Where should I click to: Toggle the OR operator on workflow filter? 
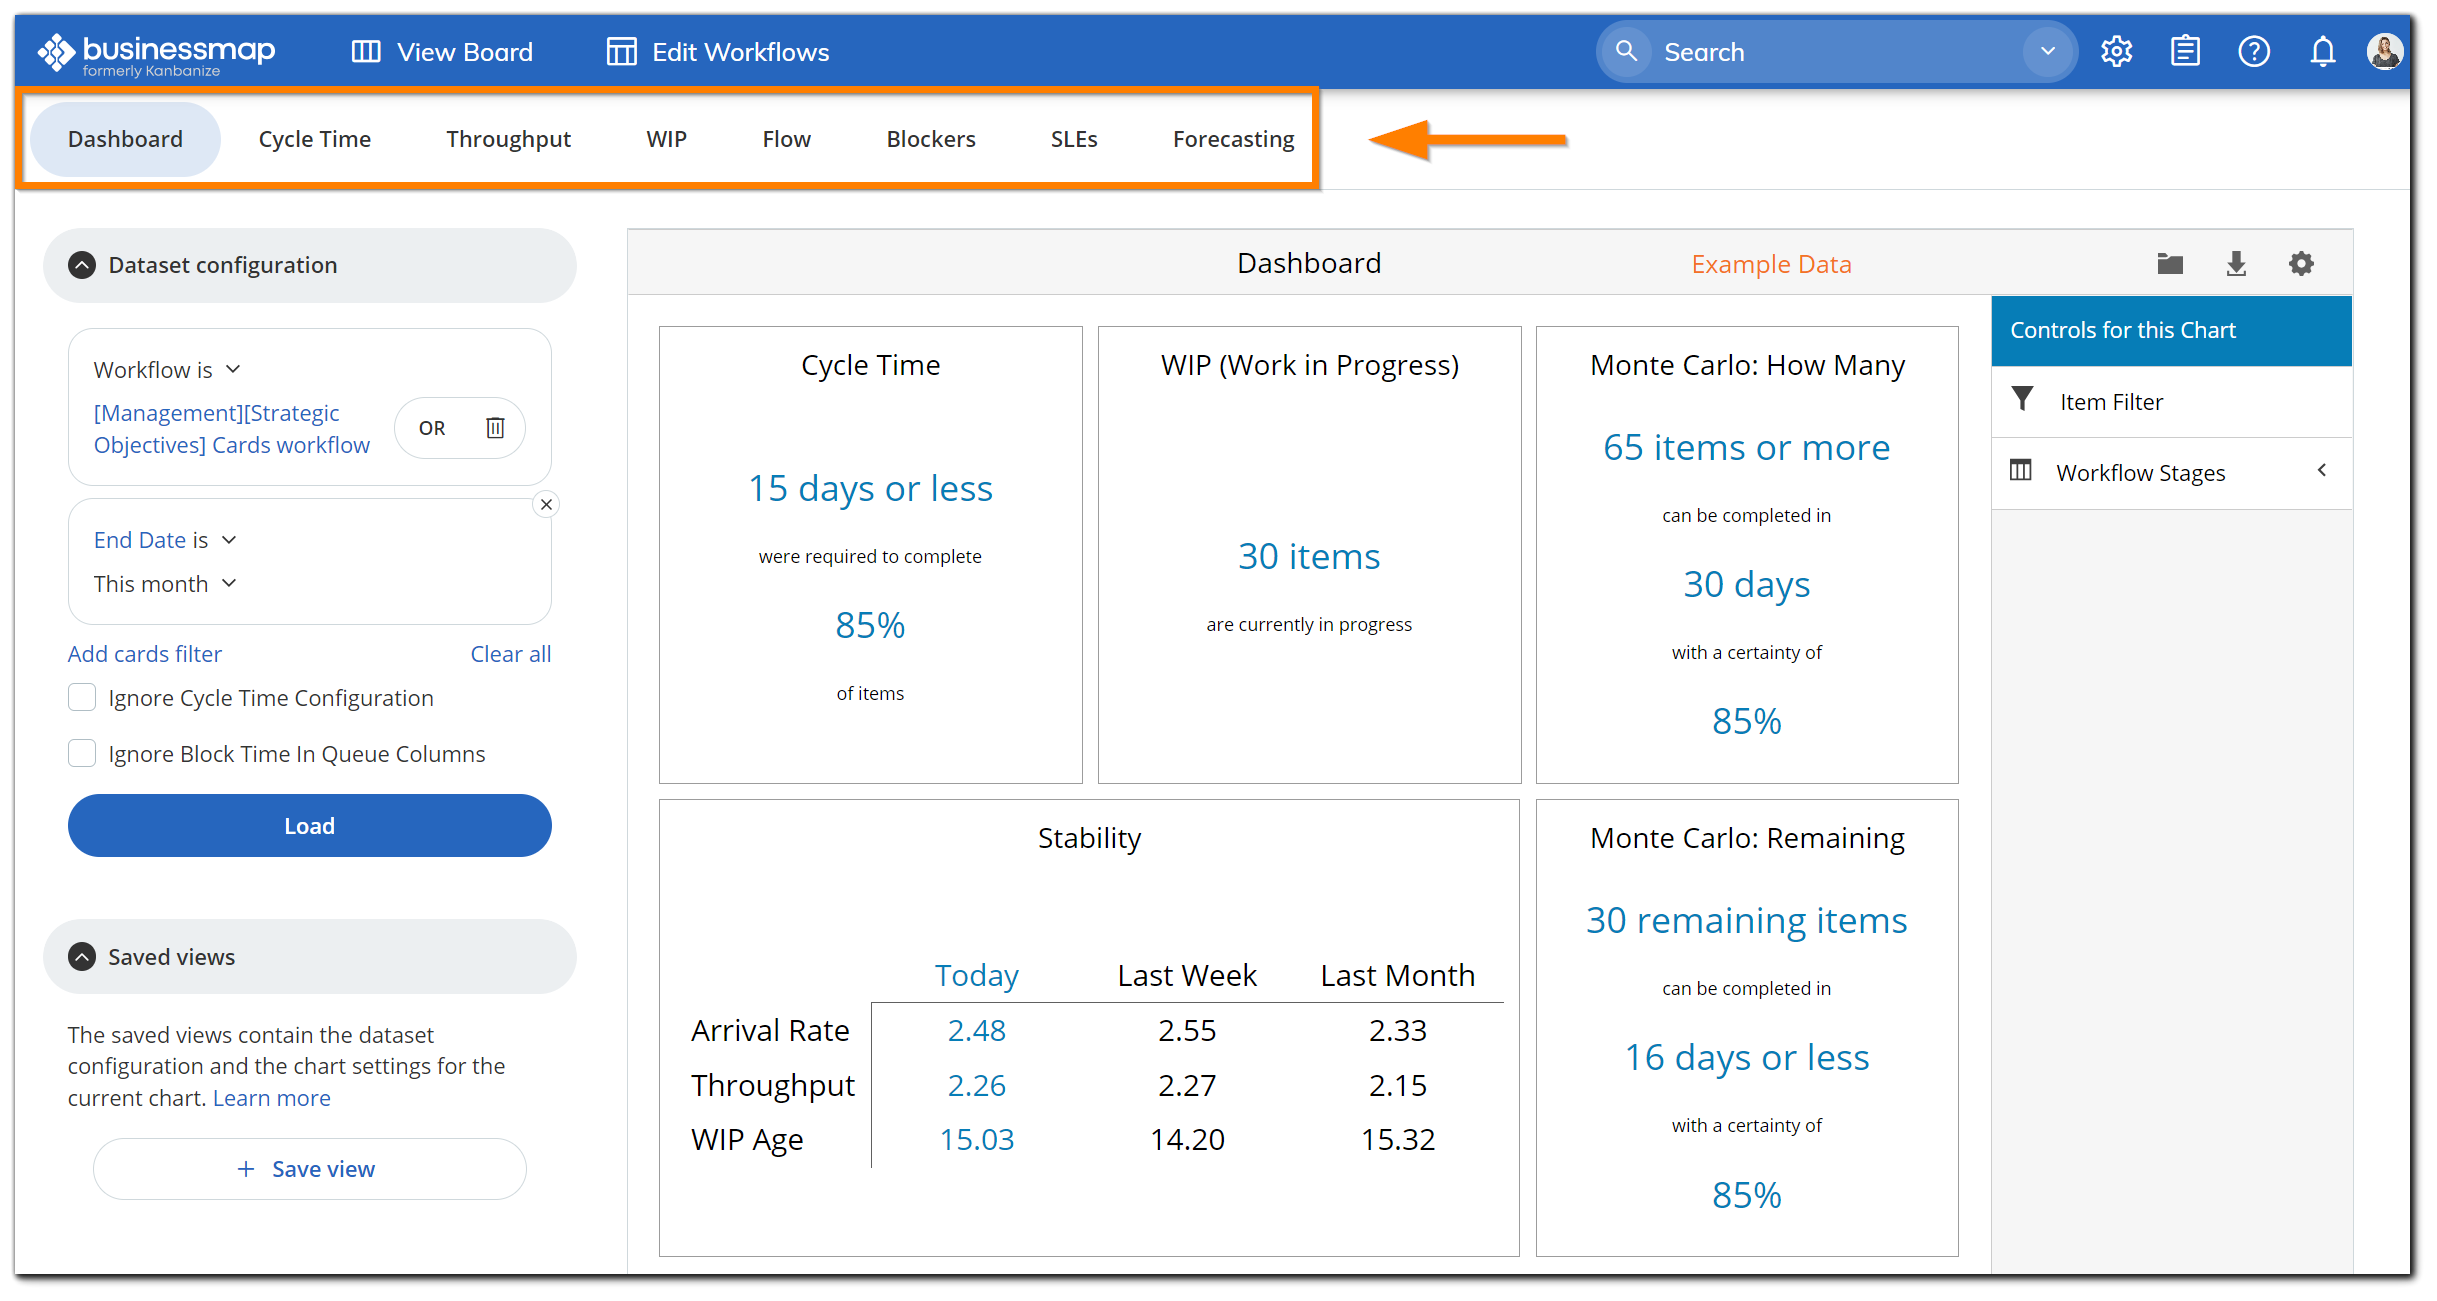pos(431,427)
